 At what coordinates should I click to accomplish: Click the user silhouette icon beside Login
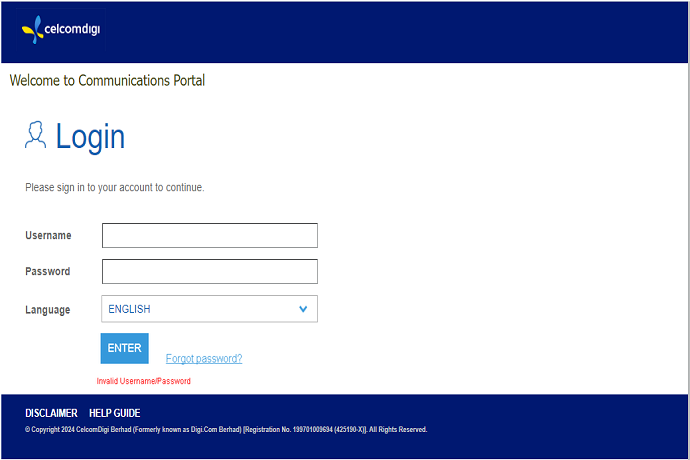[x=35, y=135]
